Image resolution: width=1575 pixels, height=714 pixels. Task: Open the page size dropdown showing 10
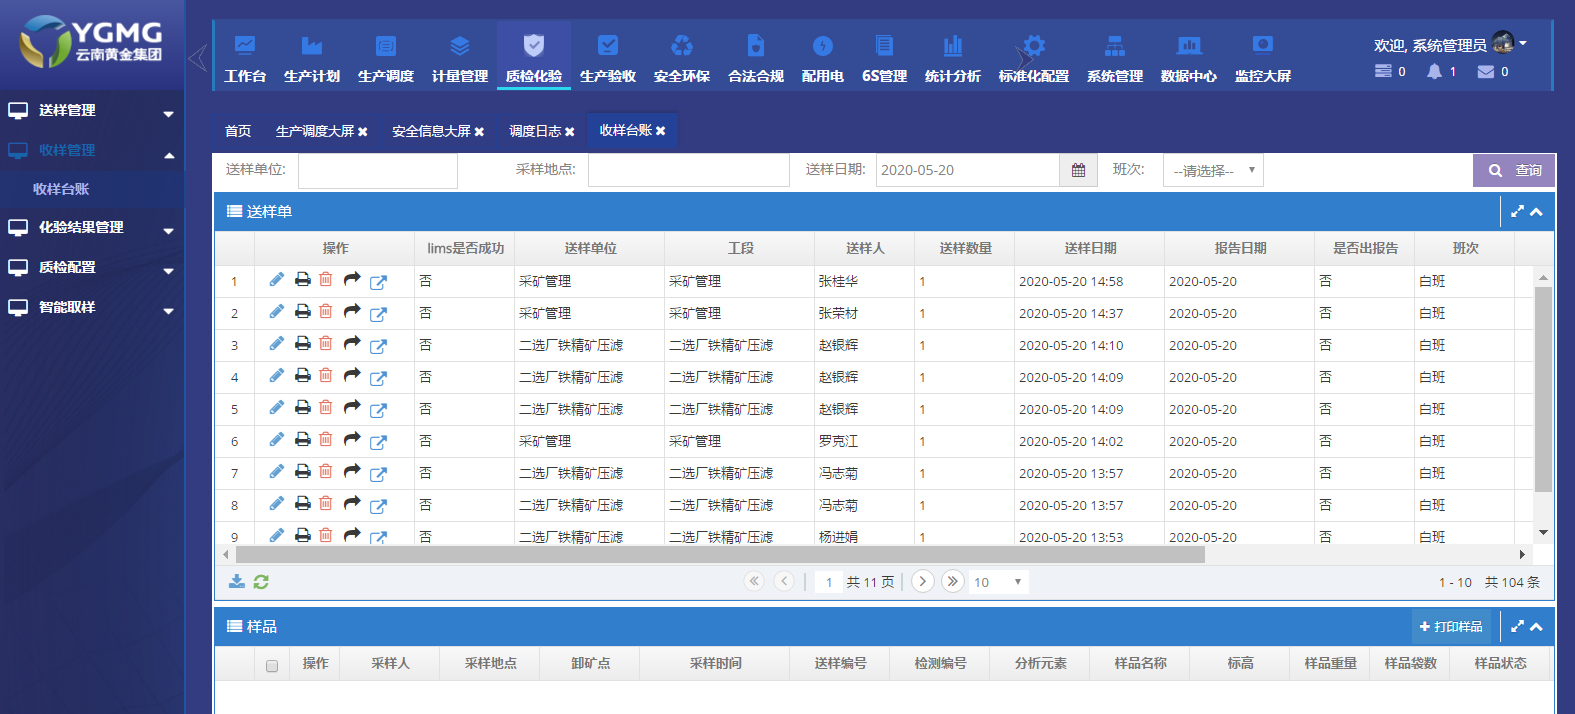point(998,582)
